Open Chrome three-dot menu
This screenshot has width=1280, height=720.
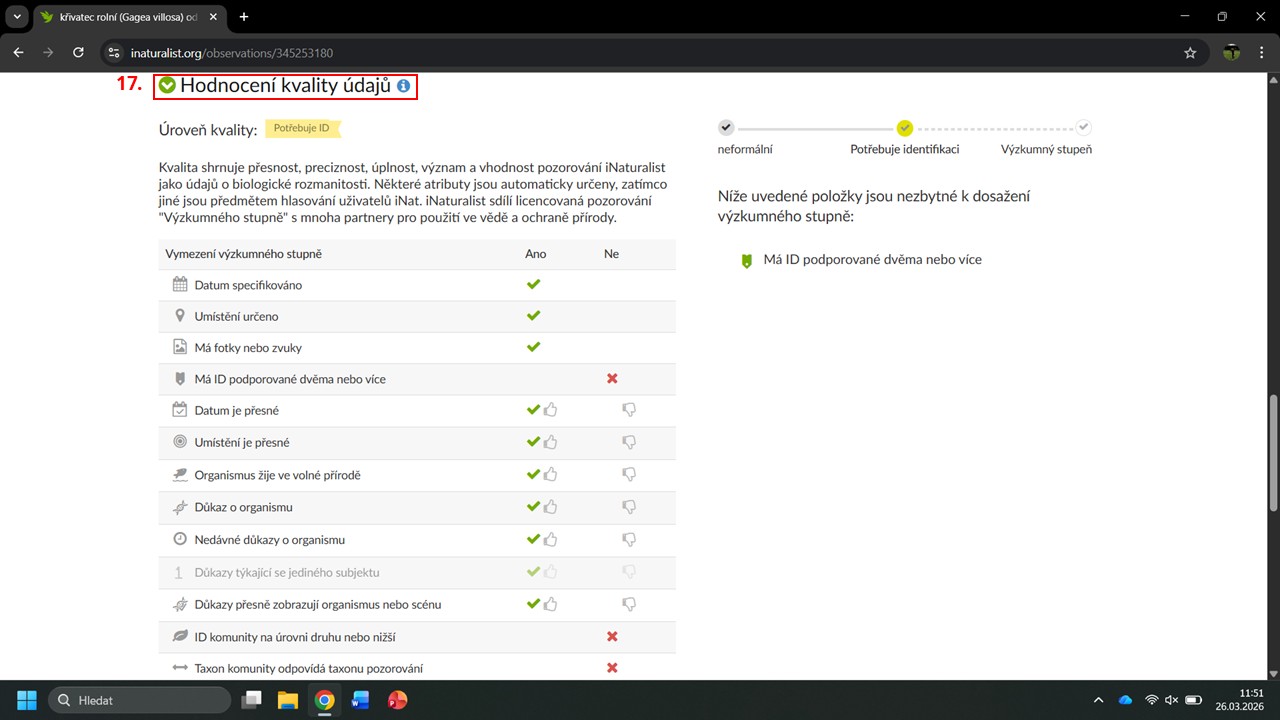(x=1263, y=53)
